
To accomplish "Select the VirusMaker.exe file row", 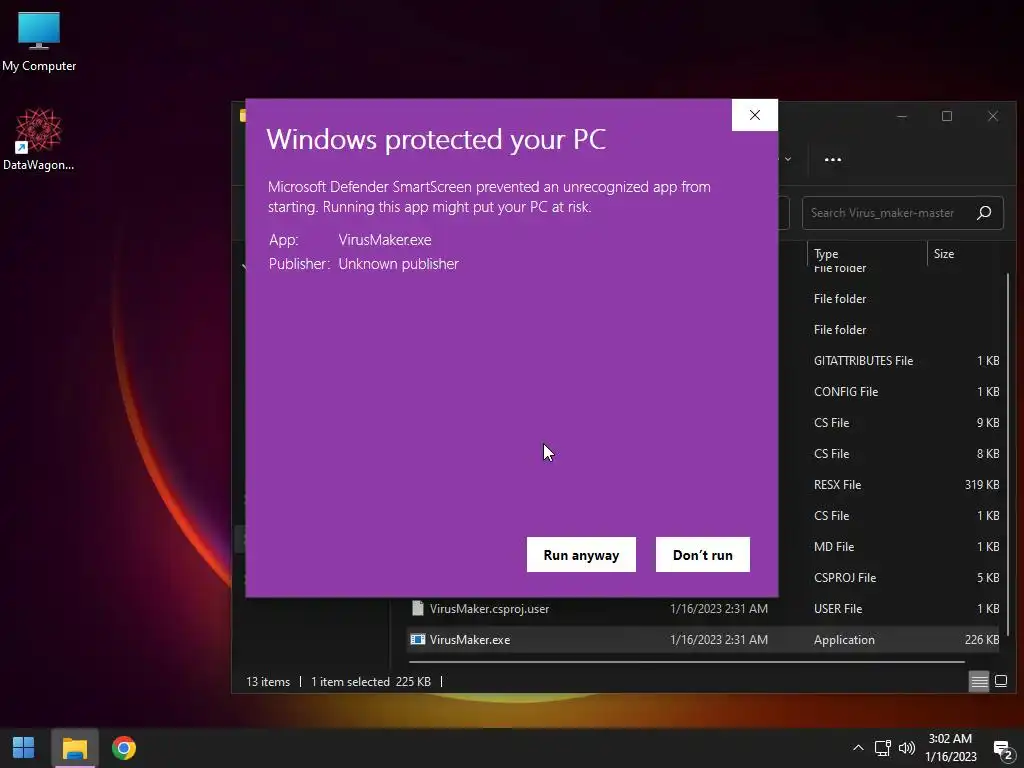I will pos(705,639).
